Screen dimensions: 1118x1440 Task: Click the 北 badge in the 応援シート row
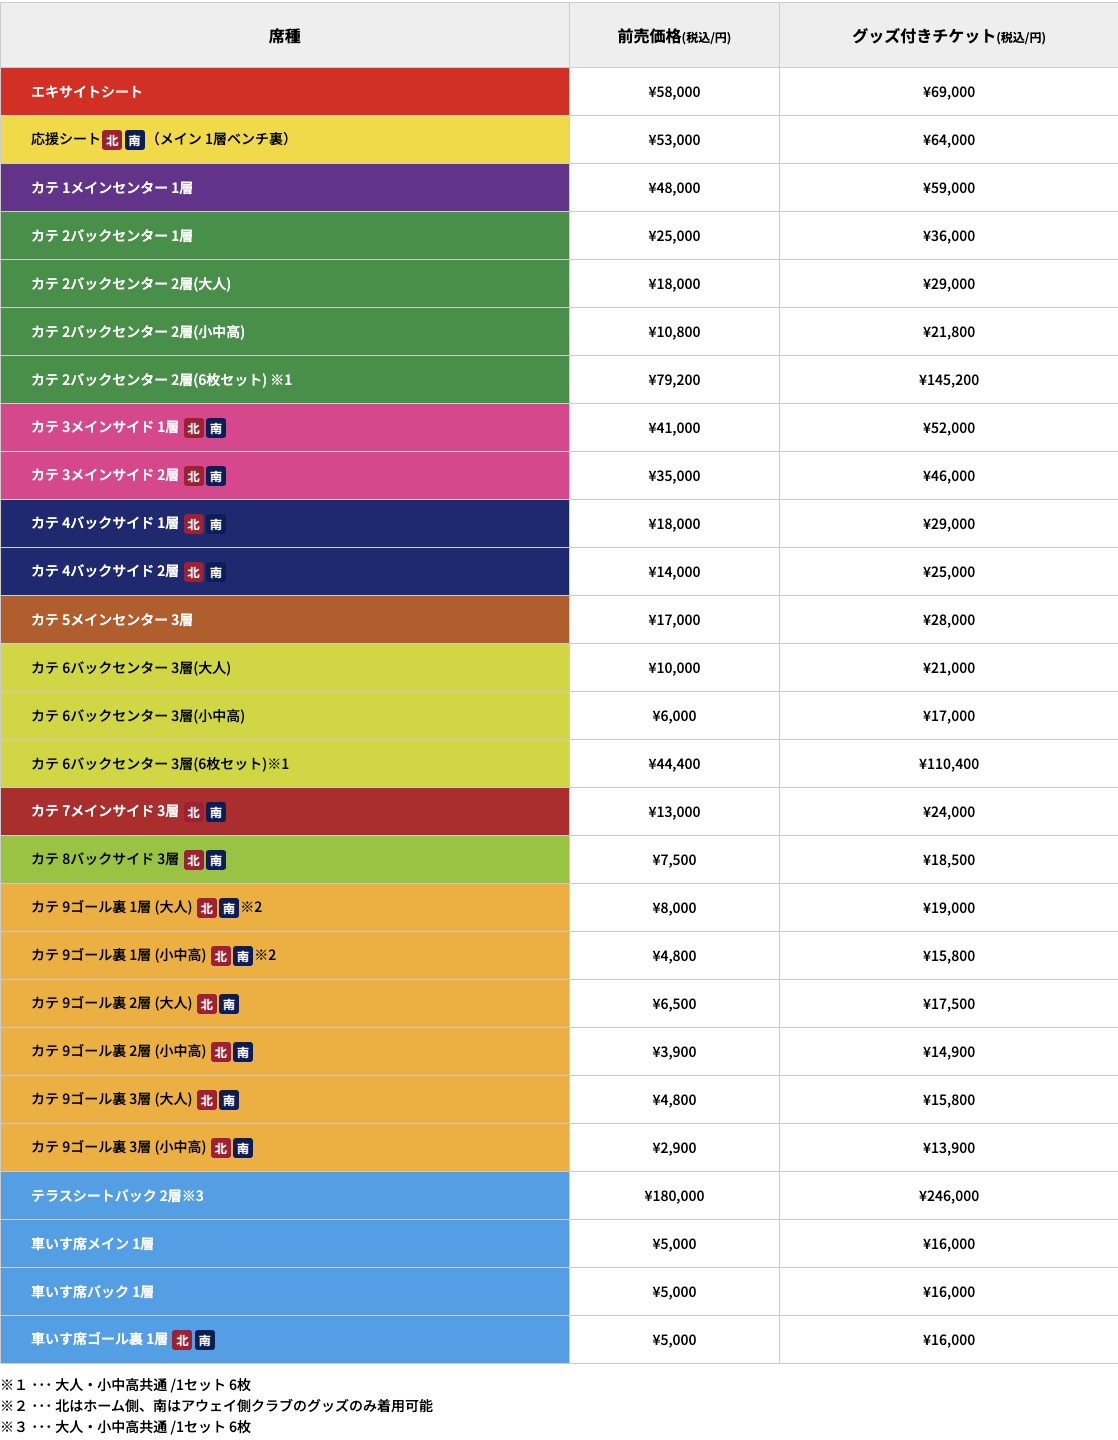point(112,140)
